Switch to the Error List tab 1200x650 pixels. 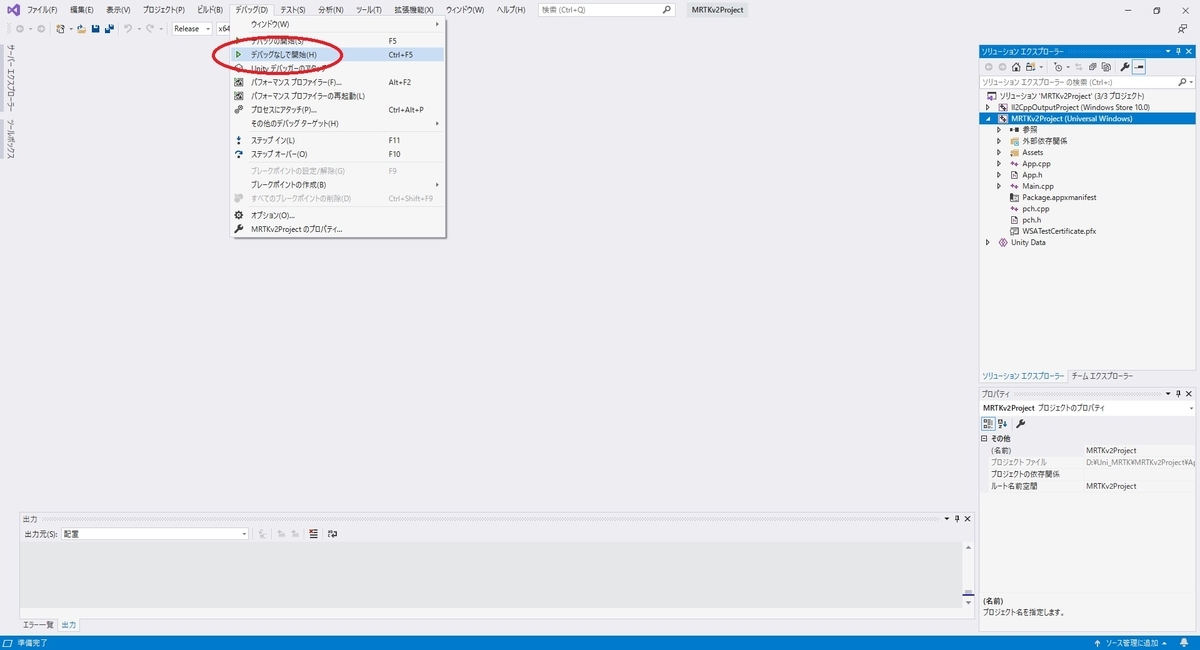(x=39, y=625)
